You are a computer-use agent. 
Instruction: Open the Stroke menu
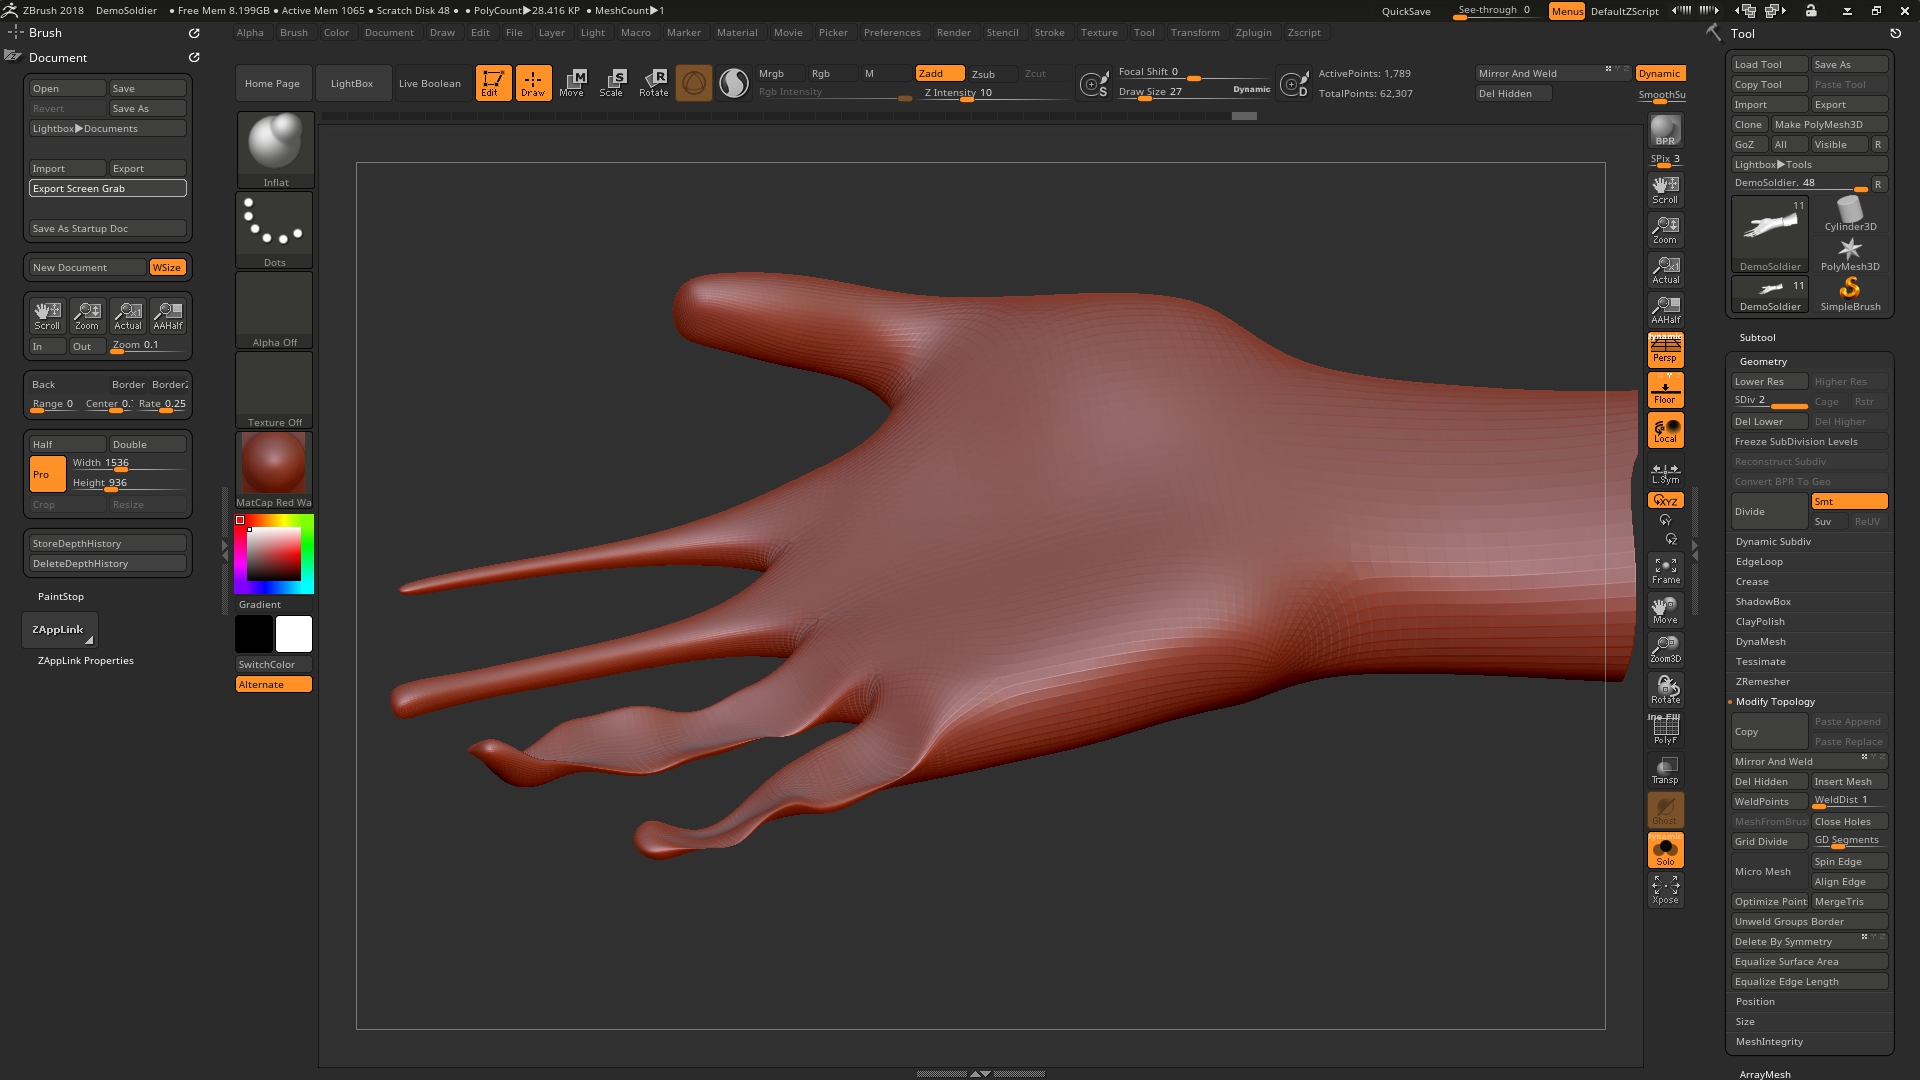coord(1049,33)
